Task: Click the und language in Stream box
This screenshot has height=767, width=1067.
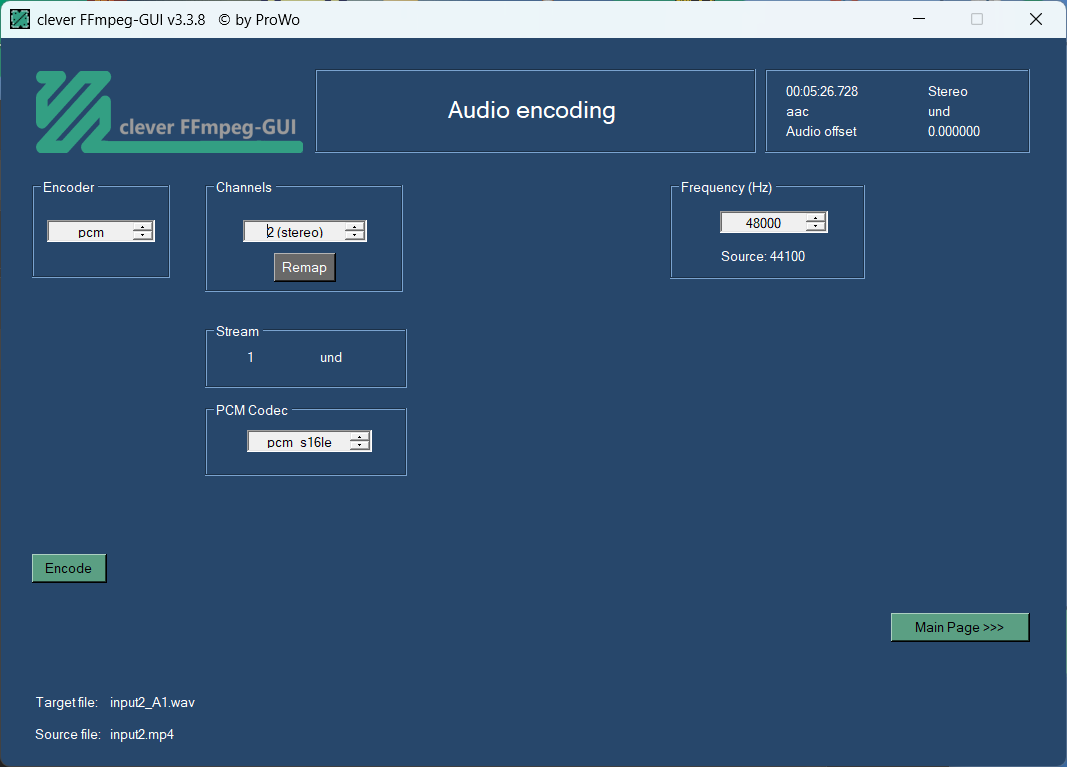Action: pos(331,357)
